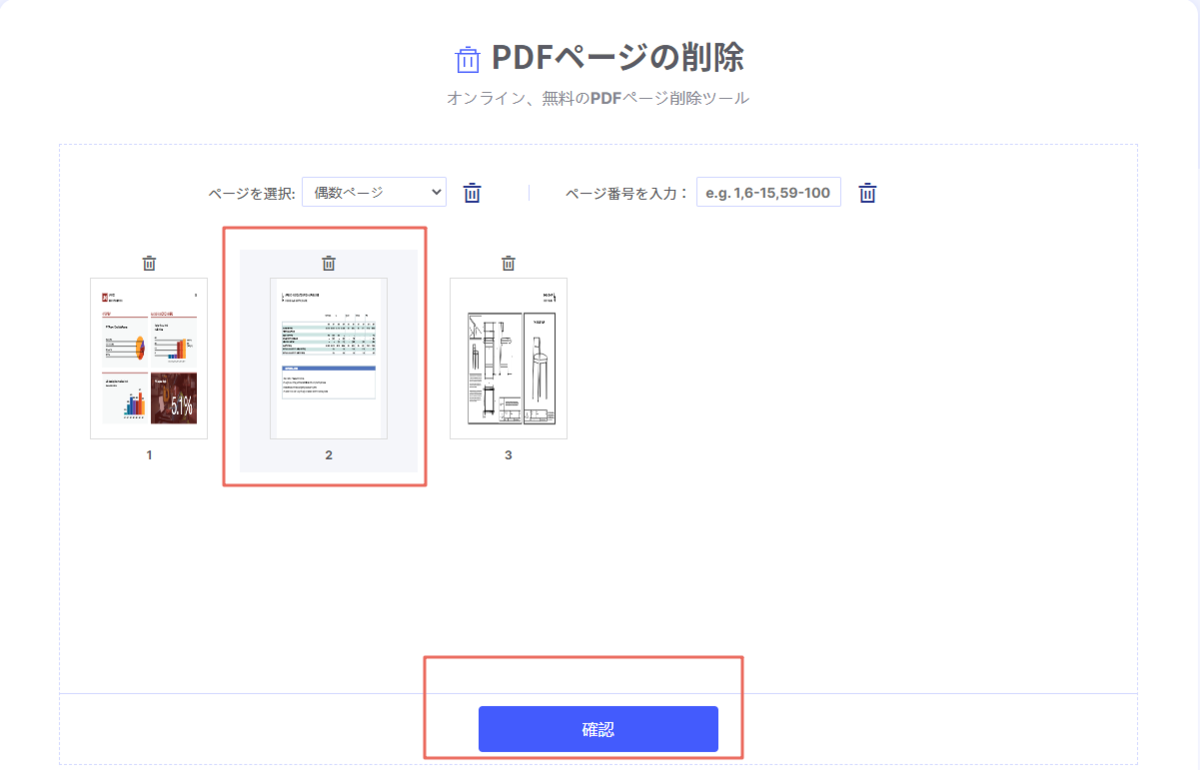
Task: Click the trash icon above the rightmost thumbnail
Action: 507,263
